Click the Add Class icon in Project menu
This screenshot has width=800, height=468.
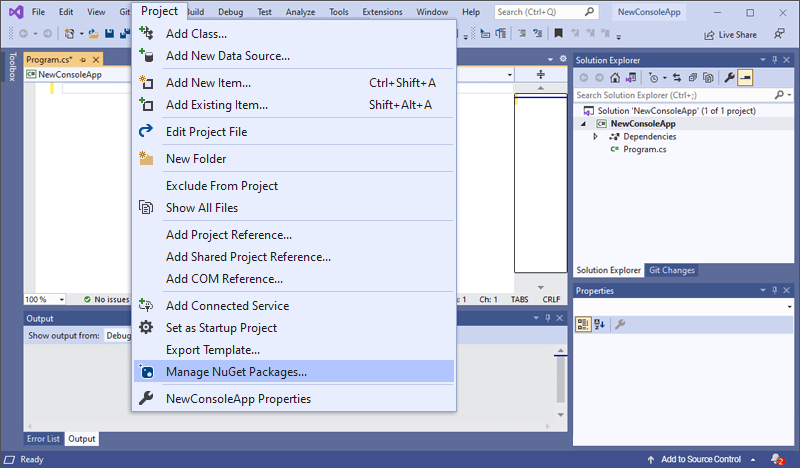tap(146, 33)
